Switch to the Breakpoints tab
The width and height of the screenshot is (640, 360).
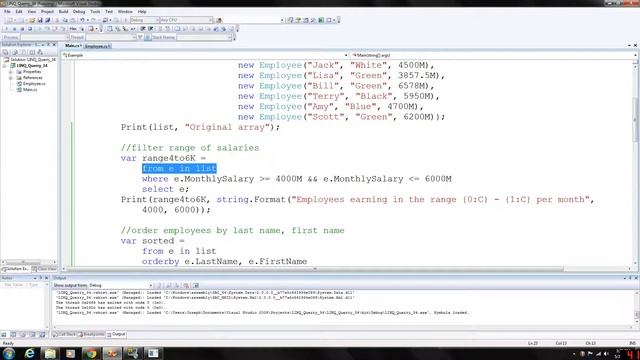(91, 334)
